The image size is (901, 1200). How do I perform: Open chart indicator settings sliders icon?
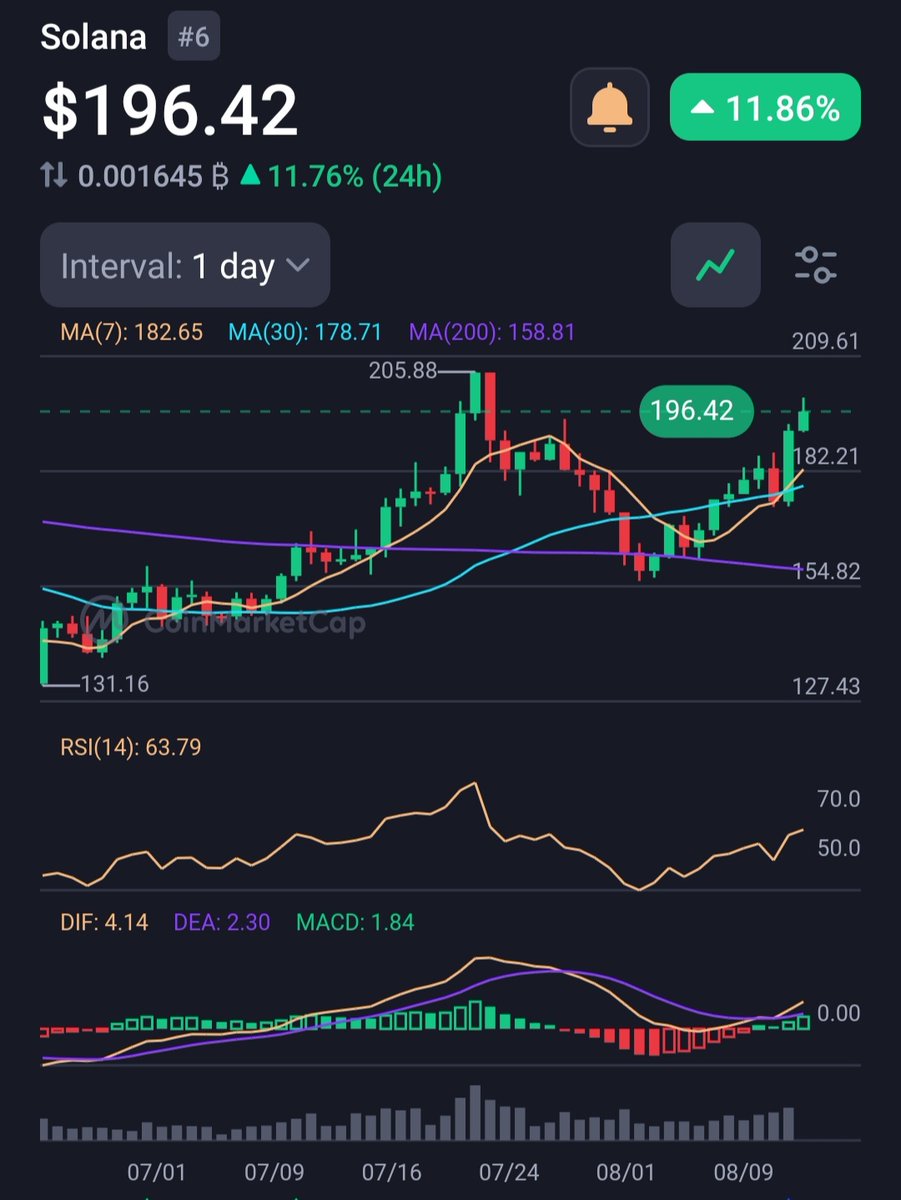(816, 265)
